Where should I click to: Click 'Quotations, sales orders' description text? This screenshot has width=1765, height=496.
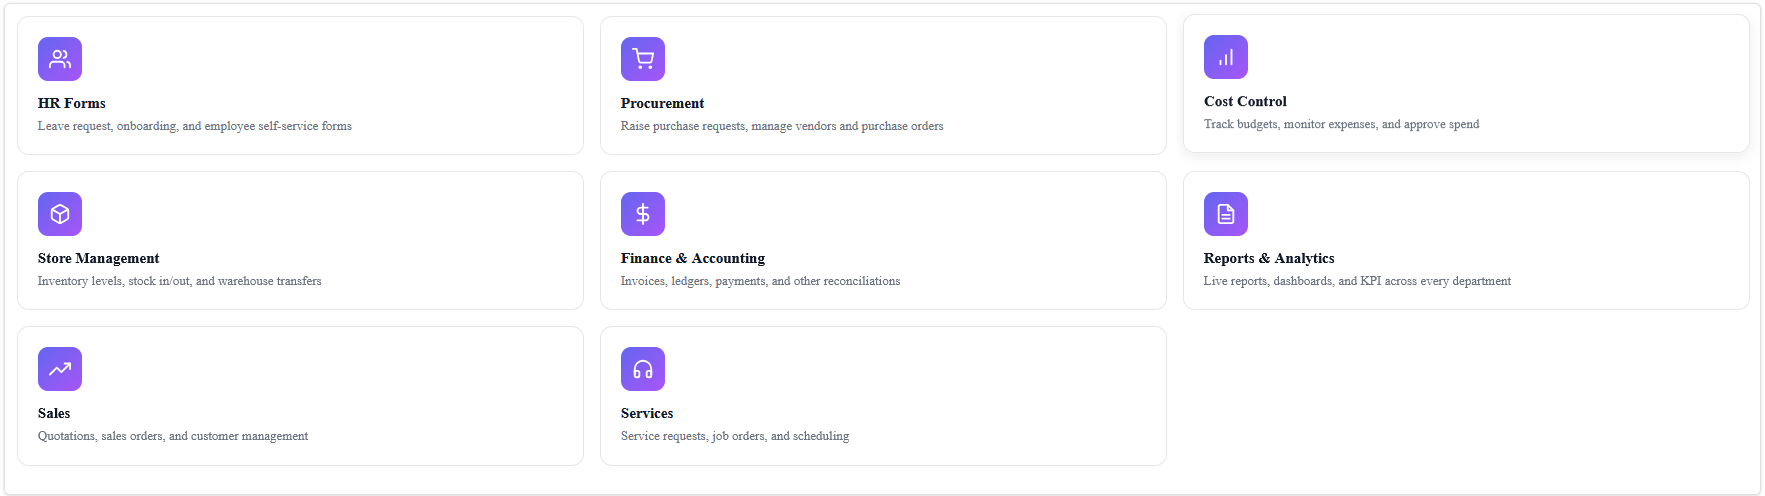tap(173, 436)
